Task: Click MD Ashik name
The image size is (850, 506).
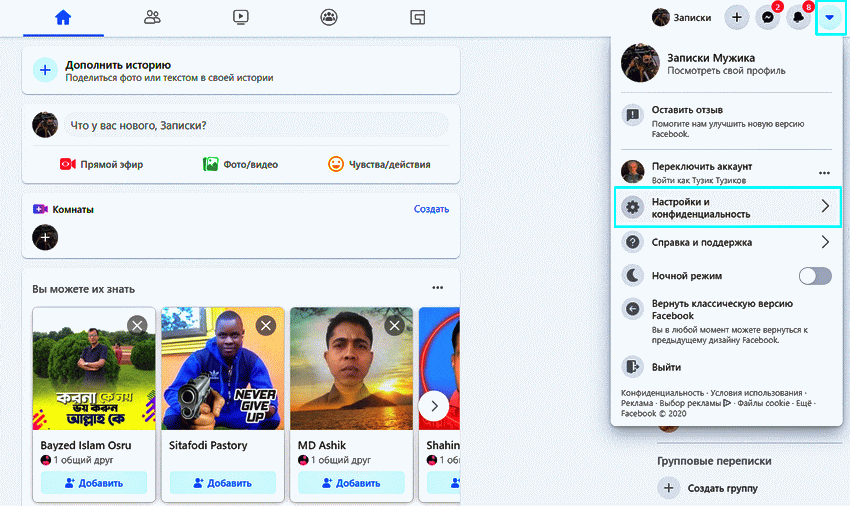Action: point(321,445)
